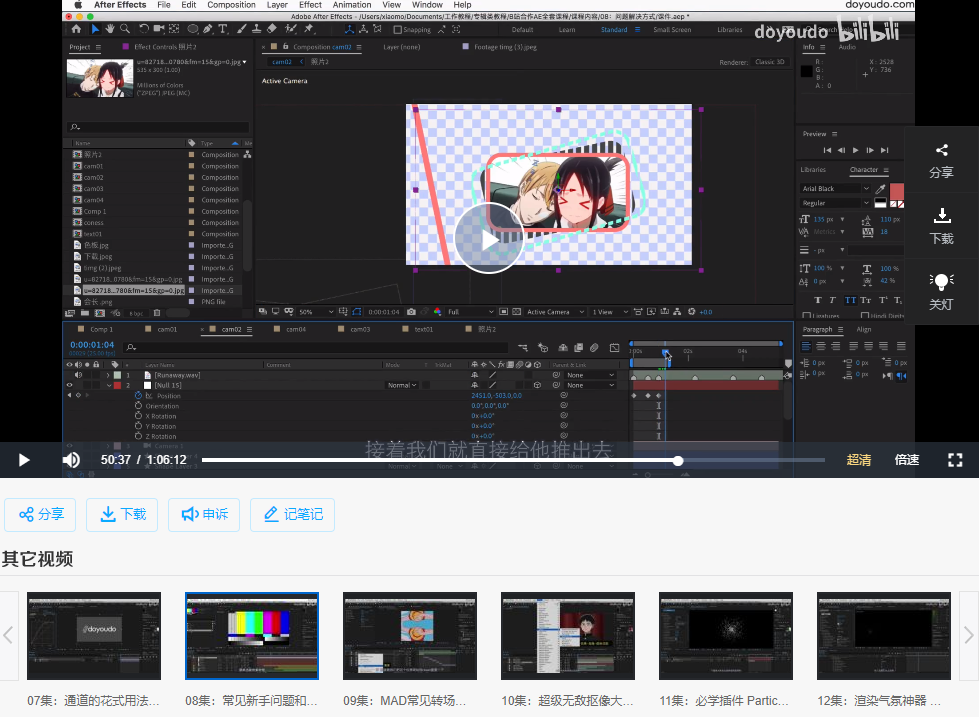This screenshot has width=979, height=717.
Task: Toggle X Rotation stopwatch
Action: point(138,416)
